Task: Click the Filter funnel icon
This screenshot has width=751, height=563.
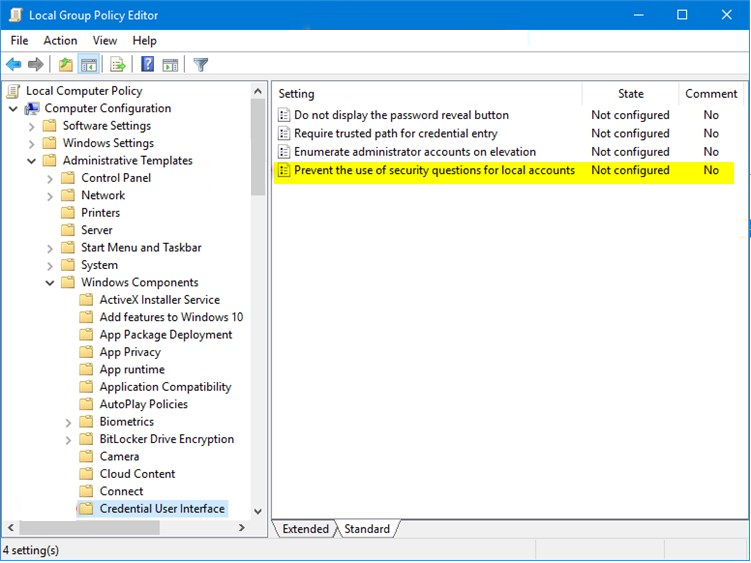Action: 201,64
